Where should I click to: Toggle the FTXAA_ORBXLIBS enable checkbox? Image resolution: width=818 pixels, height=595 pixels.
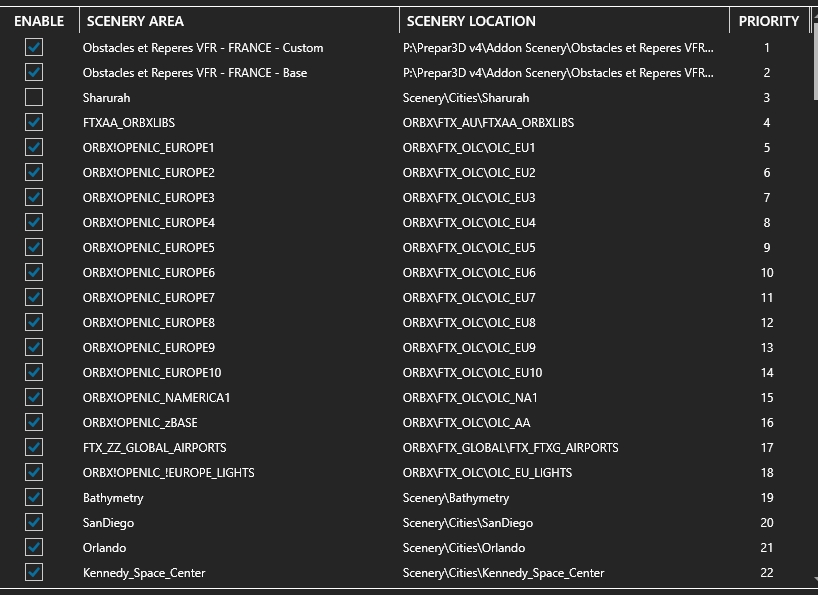(34, 123)
